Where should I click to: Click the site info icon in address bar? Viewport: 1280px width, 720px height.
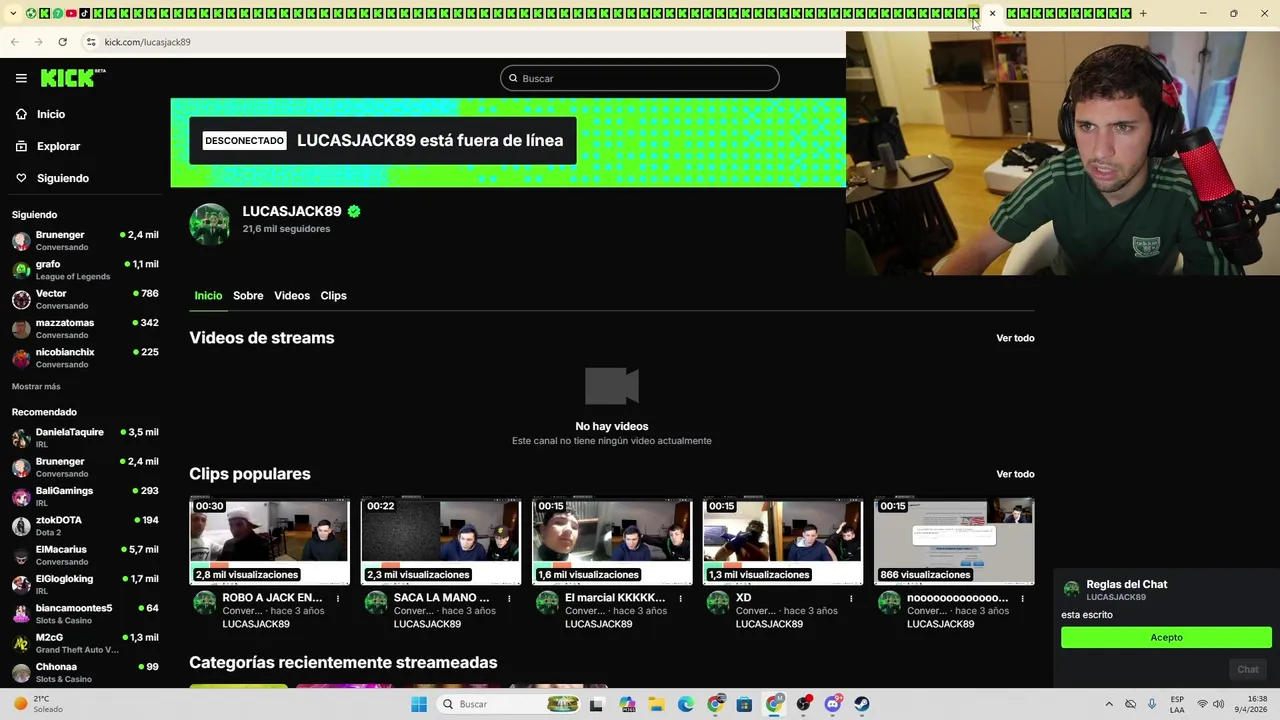tap(91, 42)
